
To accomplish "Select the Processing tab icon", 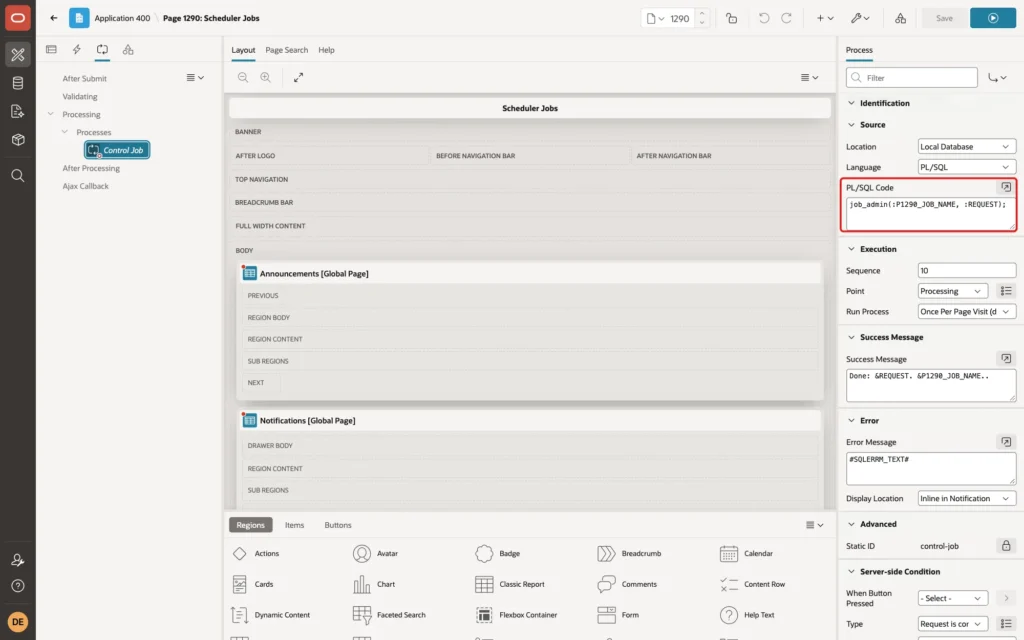I will point(103,50).
